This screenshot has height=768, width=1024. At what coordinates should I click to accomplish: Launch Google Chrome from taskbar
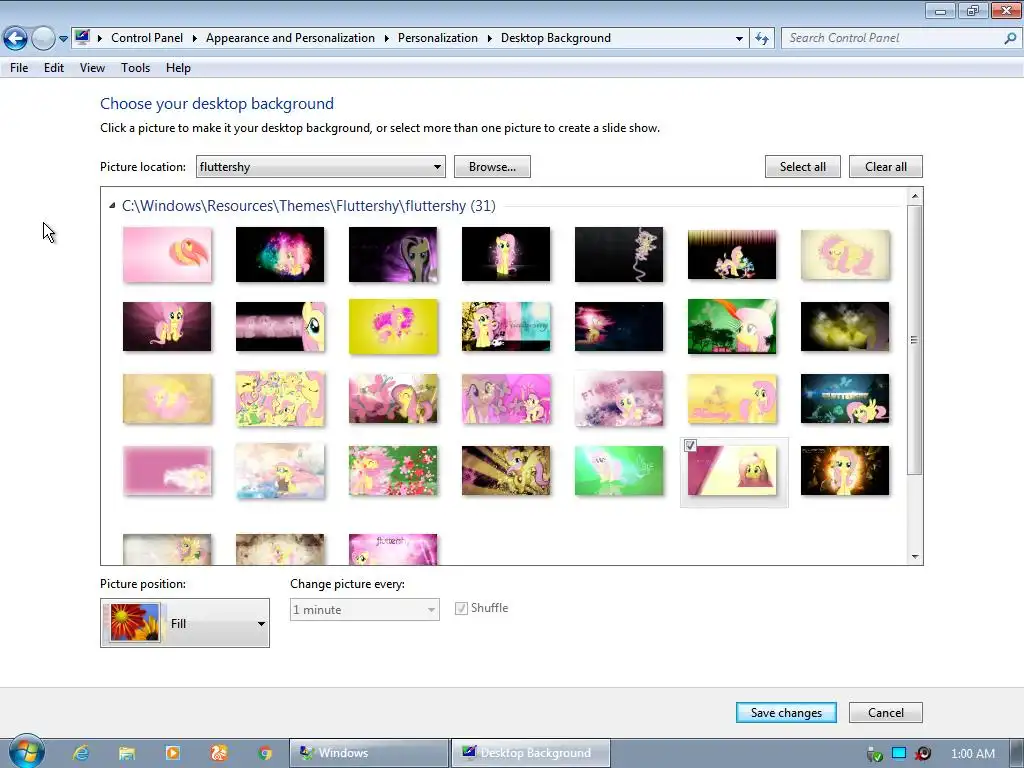(265, 753)
